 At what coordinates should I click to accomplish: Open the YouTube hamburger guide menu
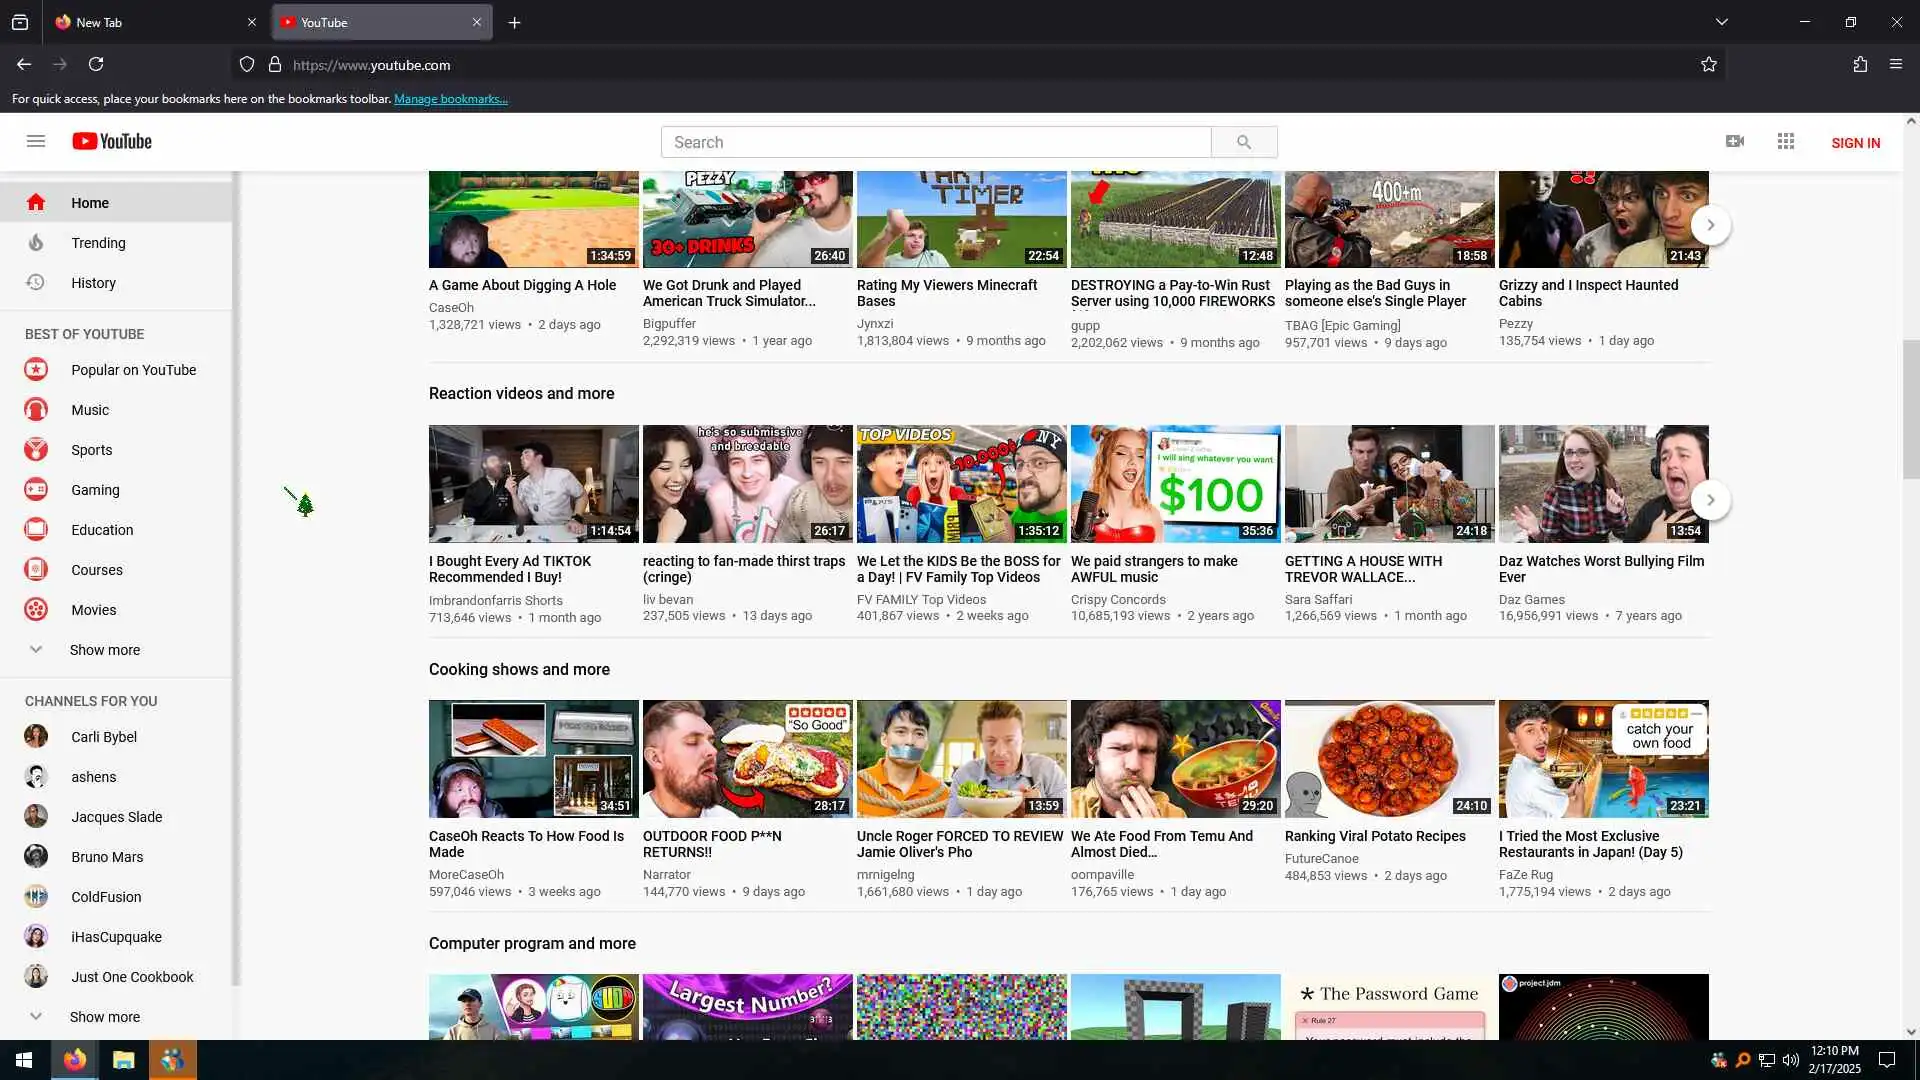36,141
